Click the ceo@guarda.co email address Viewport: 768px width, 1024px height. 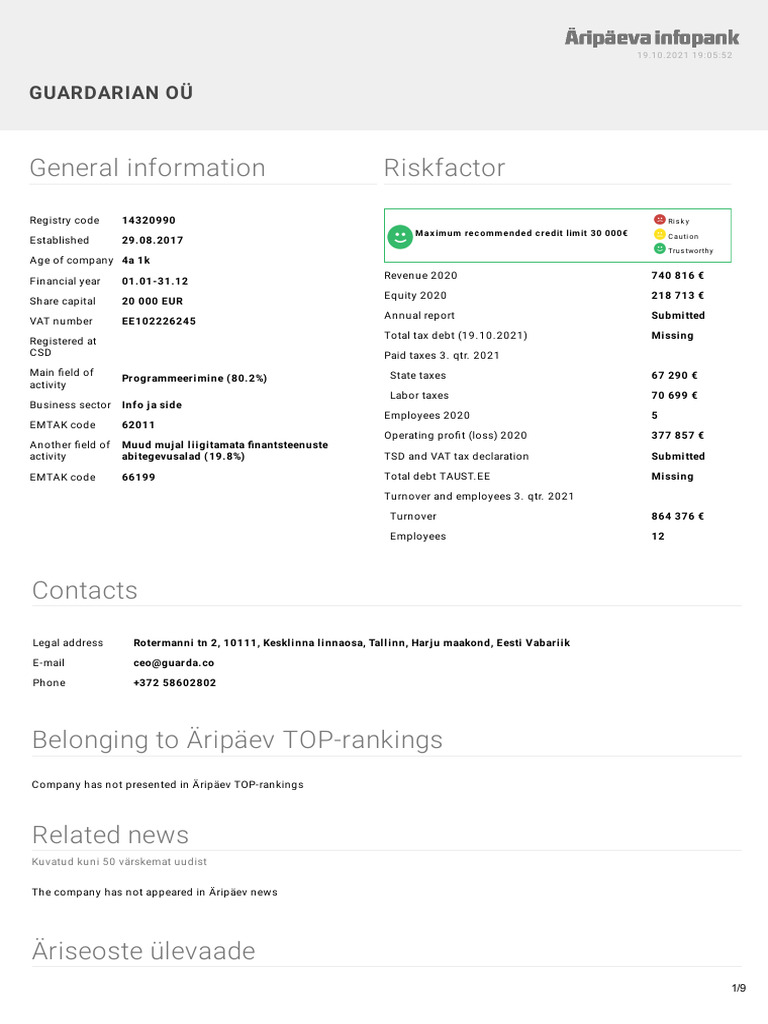[x=174, y=662]
